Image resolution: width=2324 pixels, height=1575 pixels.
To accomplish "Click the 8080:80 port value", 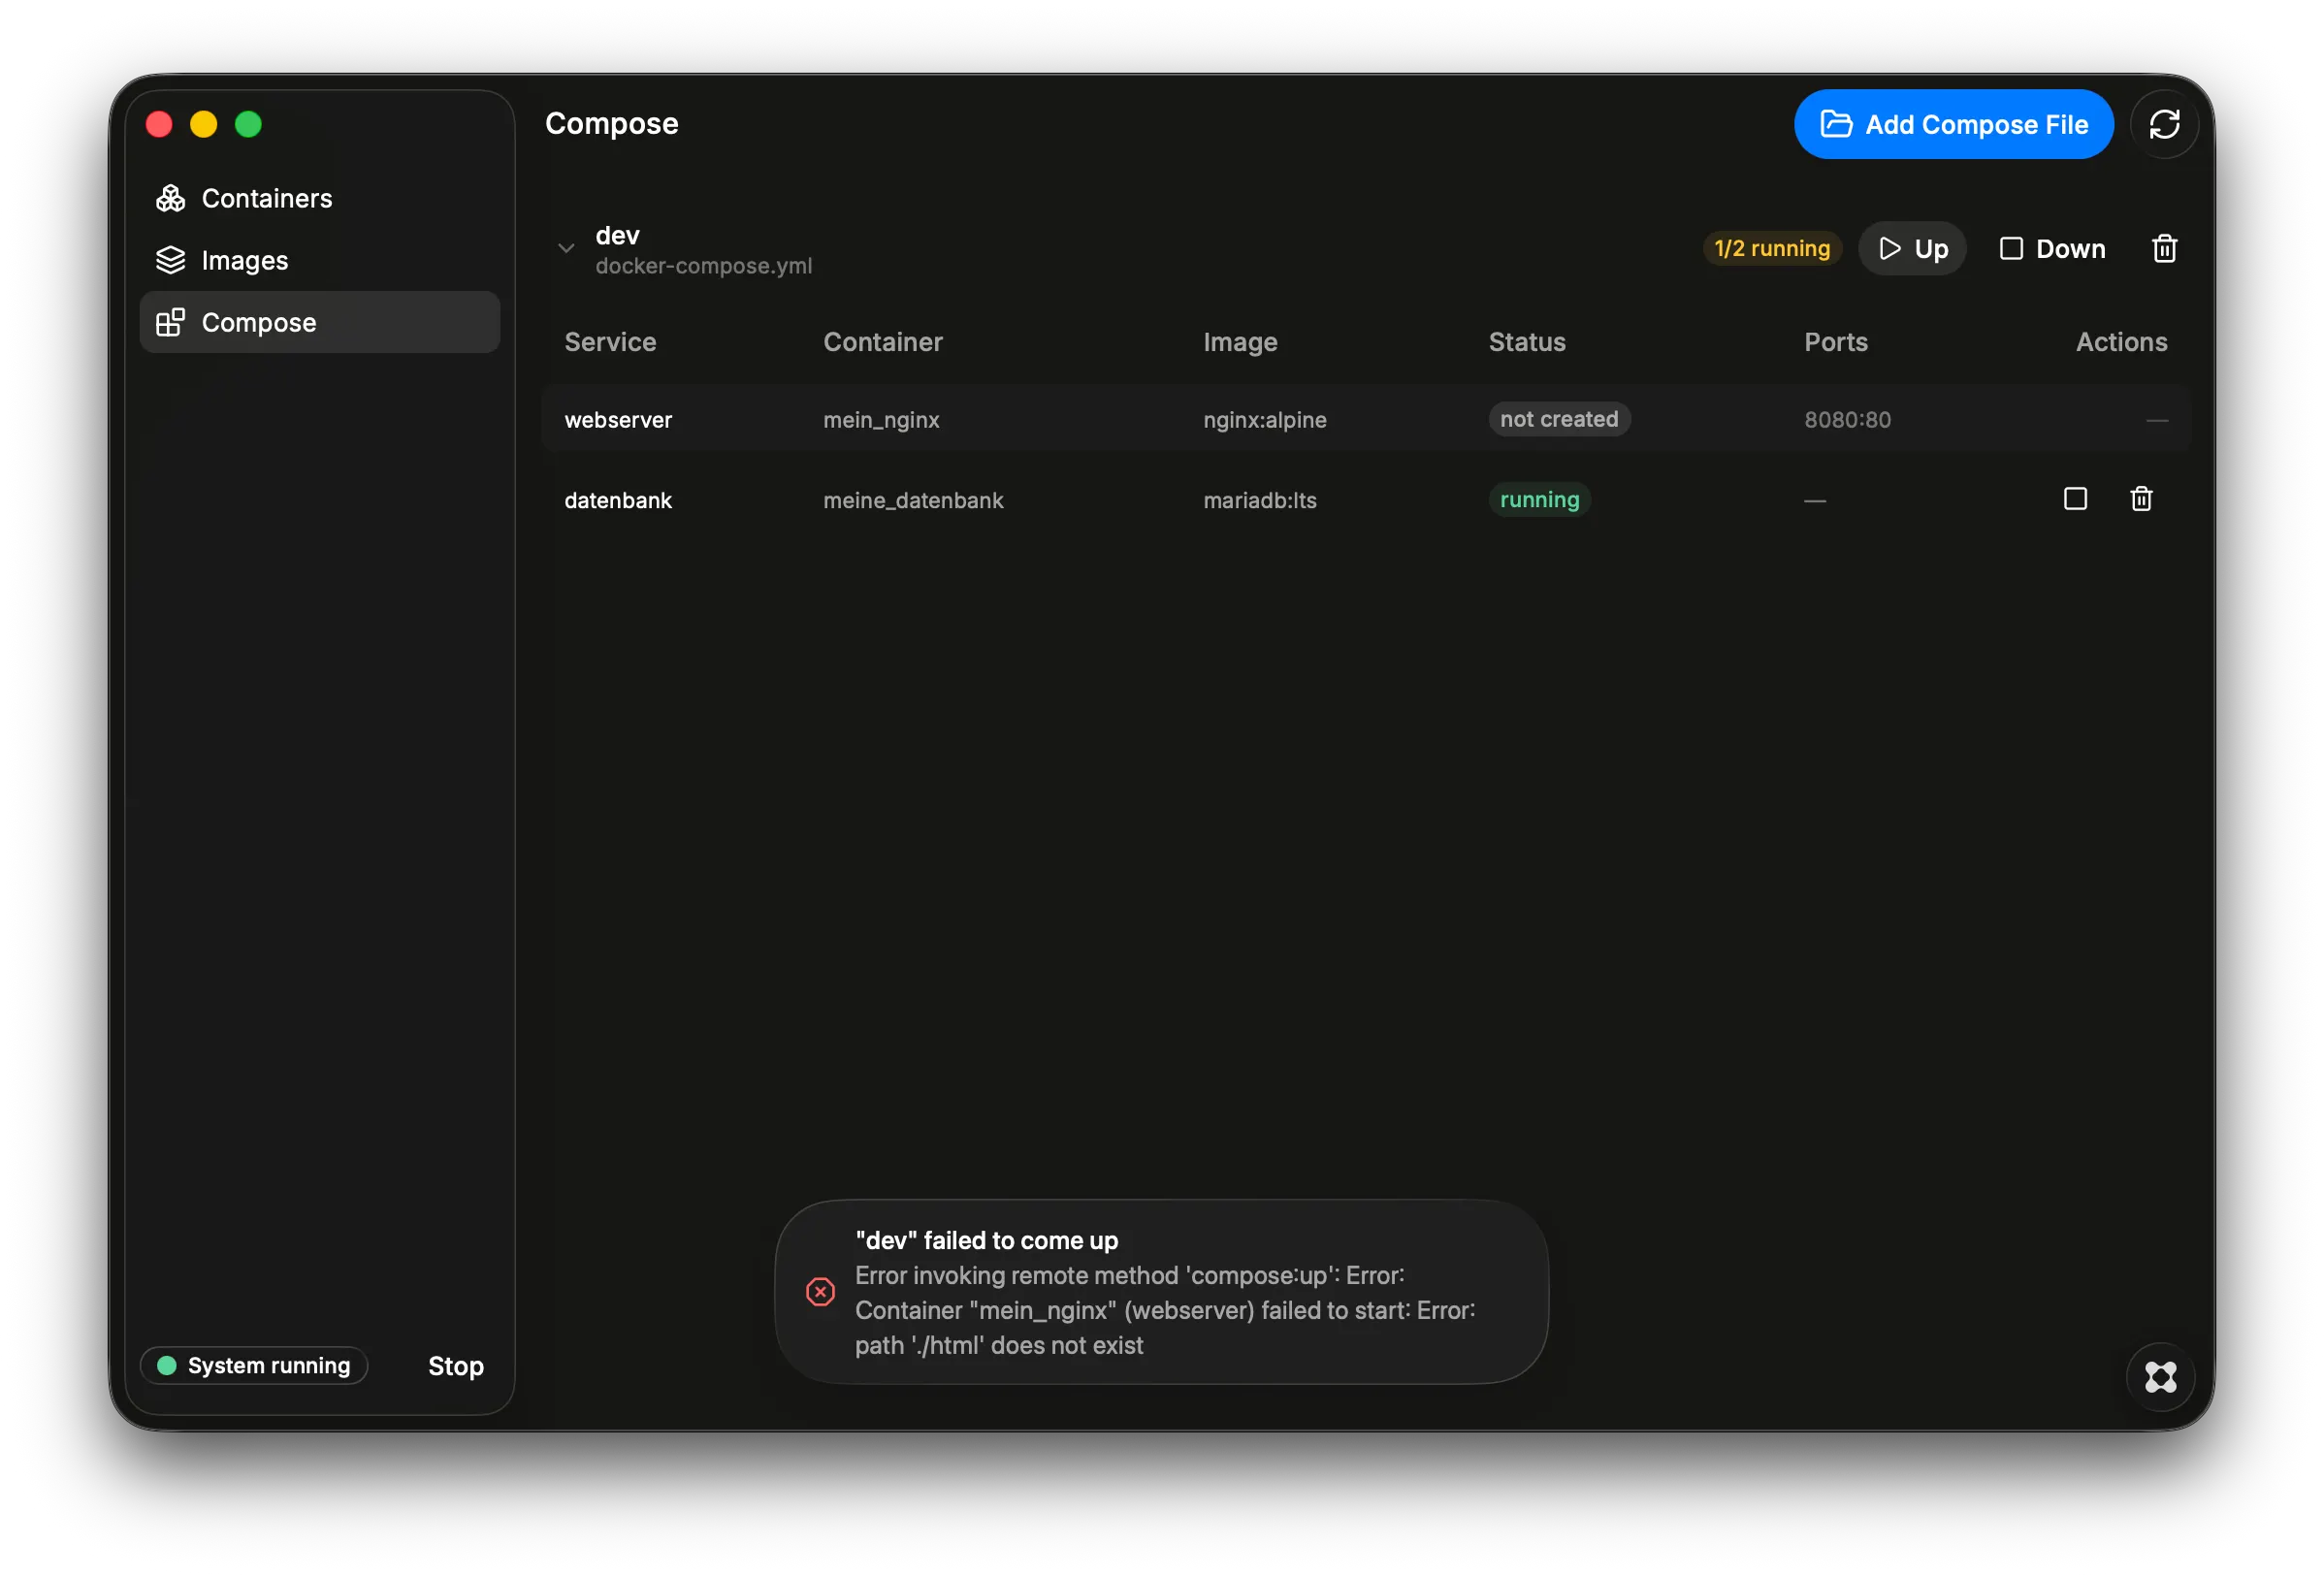I will click(x=1847, y=419).
